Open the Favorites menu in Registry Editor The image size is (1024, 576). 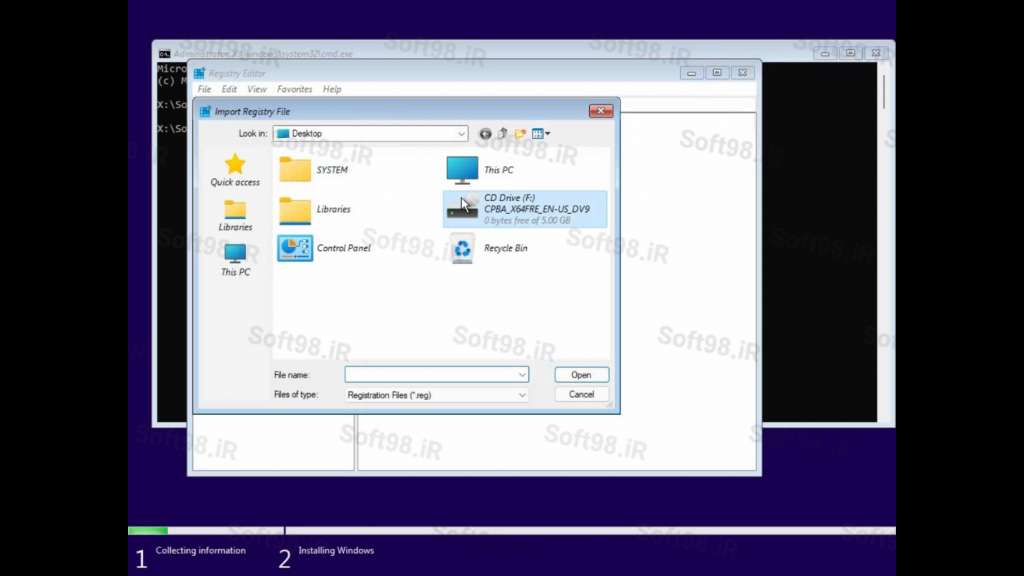pyautogui.click(x=295, y=89)
